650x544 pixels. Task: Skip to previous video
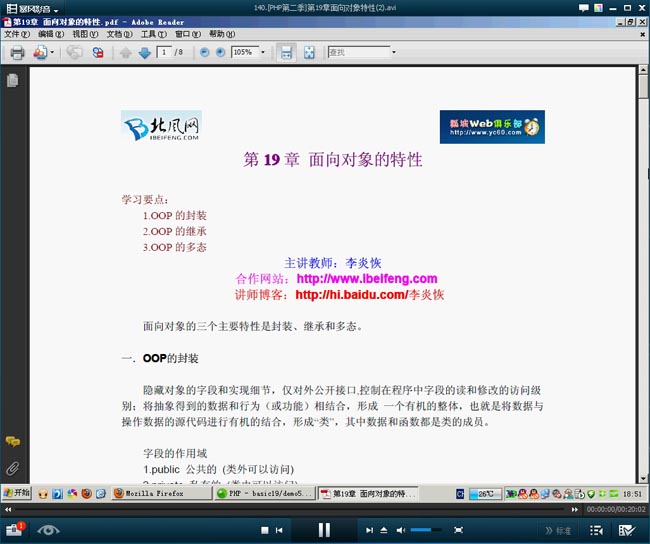279,530
